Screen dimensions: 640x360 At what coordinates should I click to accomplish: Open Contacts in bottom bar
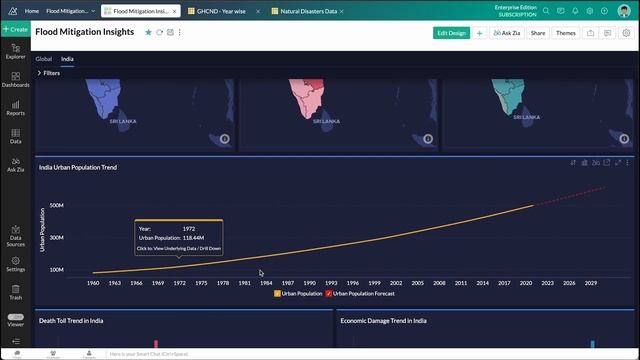pyautogui.click(x=89, y=354)
